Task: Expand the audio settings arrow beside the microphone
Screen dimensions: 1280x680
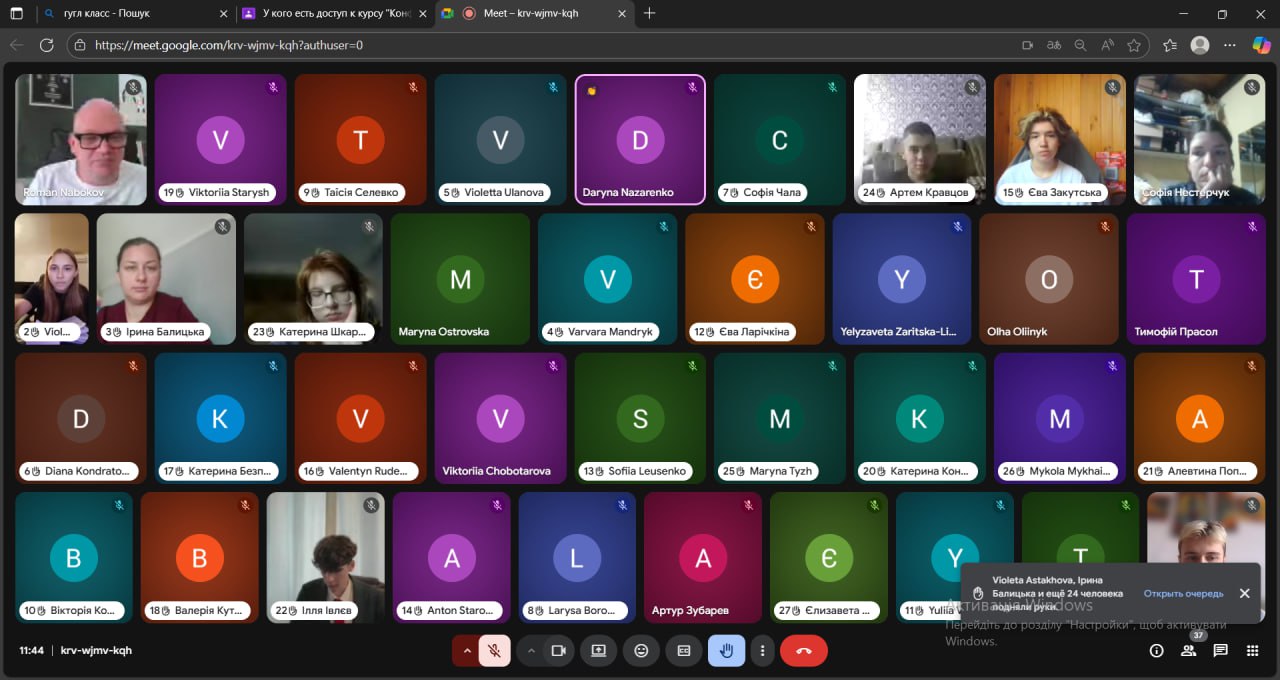Action: coord(466,650)
